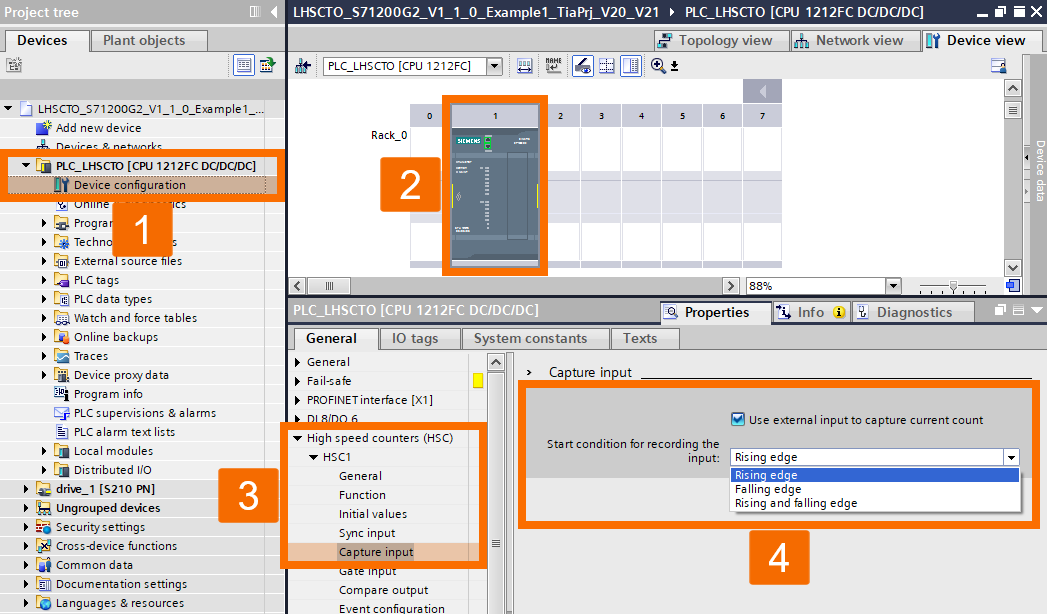
Task: Open PLC supervisions & alarms
Action: tap(144, 413)
